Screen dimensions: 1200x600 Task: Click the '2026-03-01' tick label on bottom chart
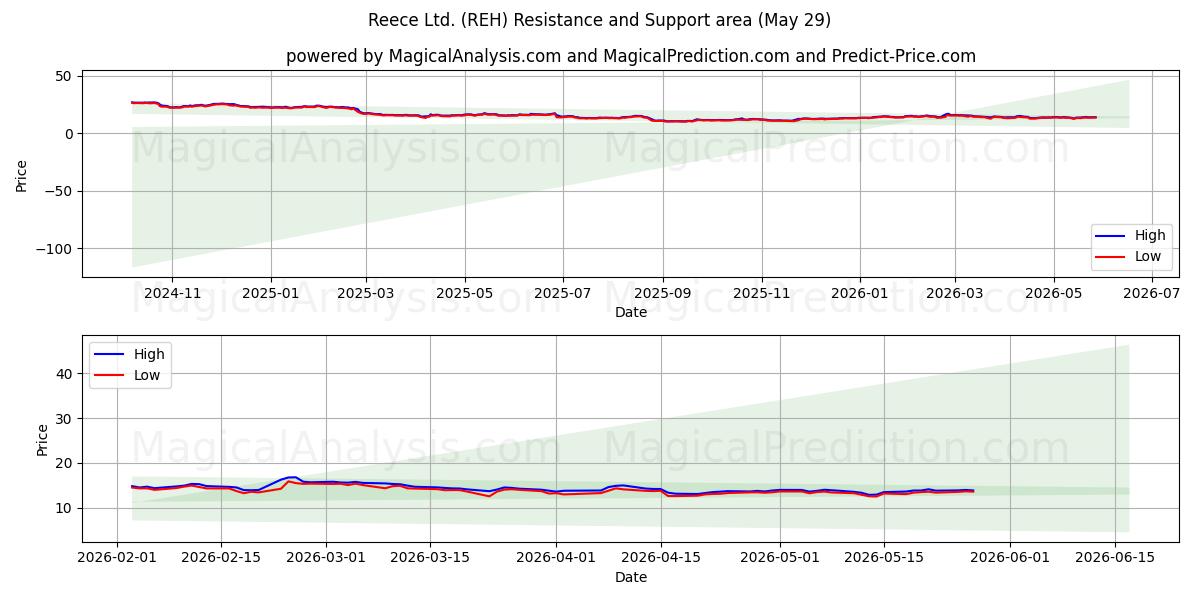click(326, 558)
